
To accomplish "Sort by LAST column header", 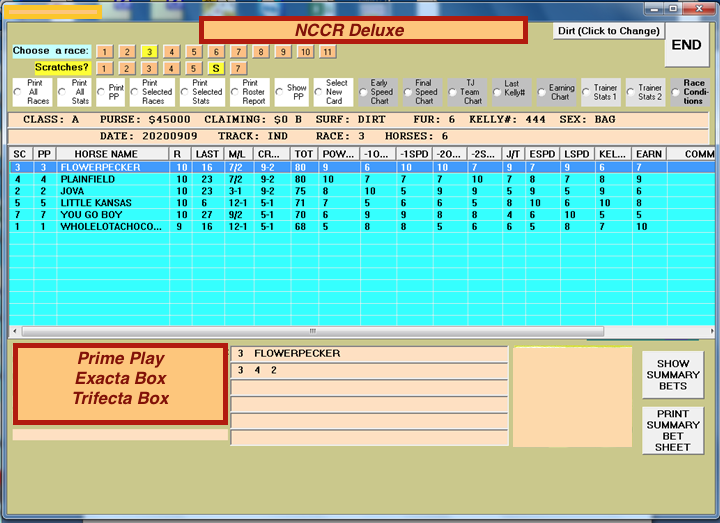I will (208, 154).
